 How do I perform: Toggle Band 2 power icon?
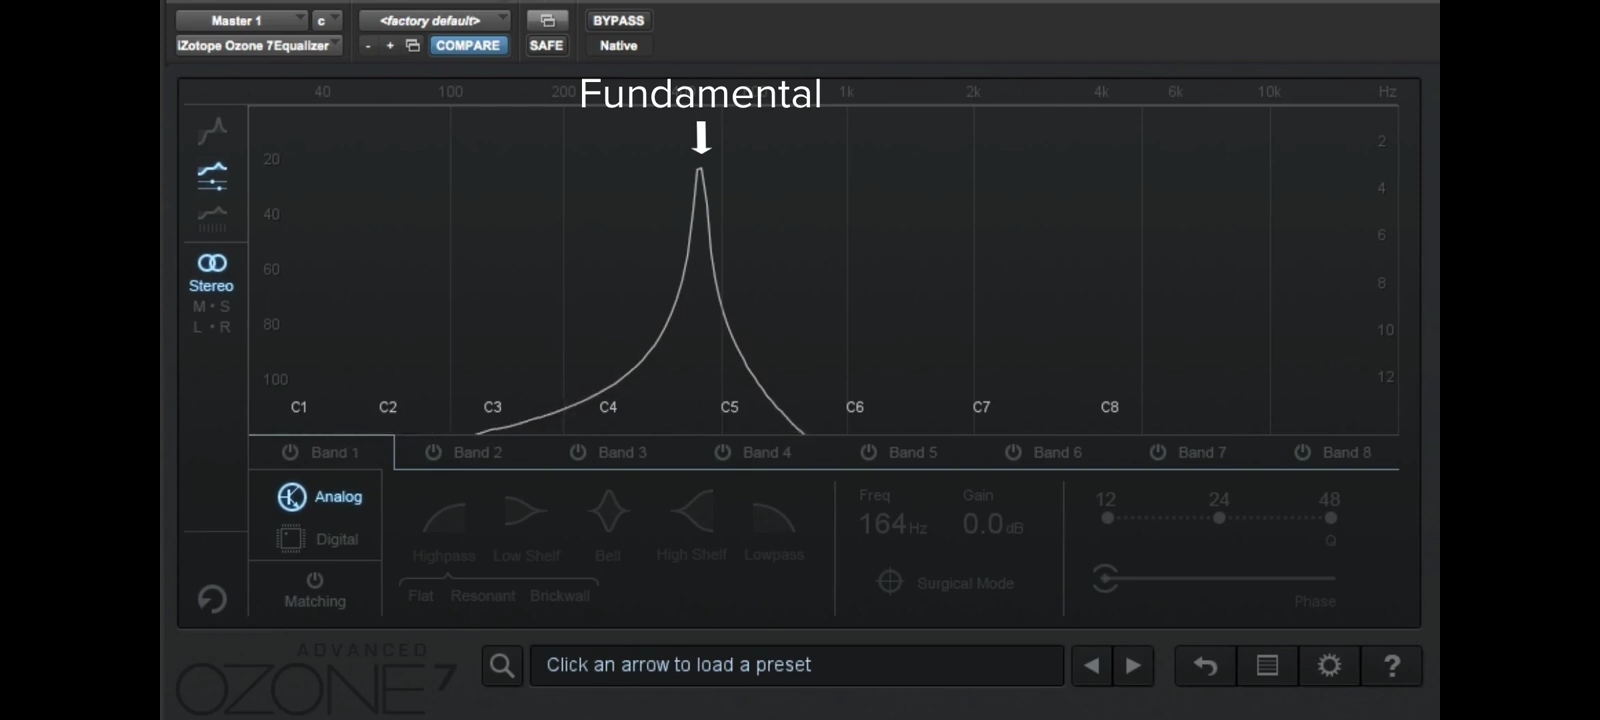433,452
